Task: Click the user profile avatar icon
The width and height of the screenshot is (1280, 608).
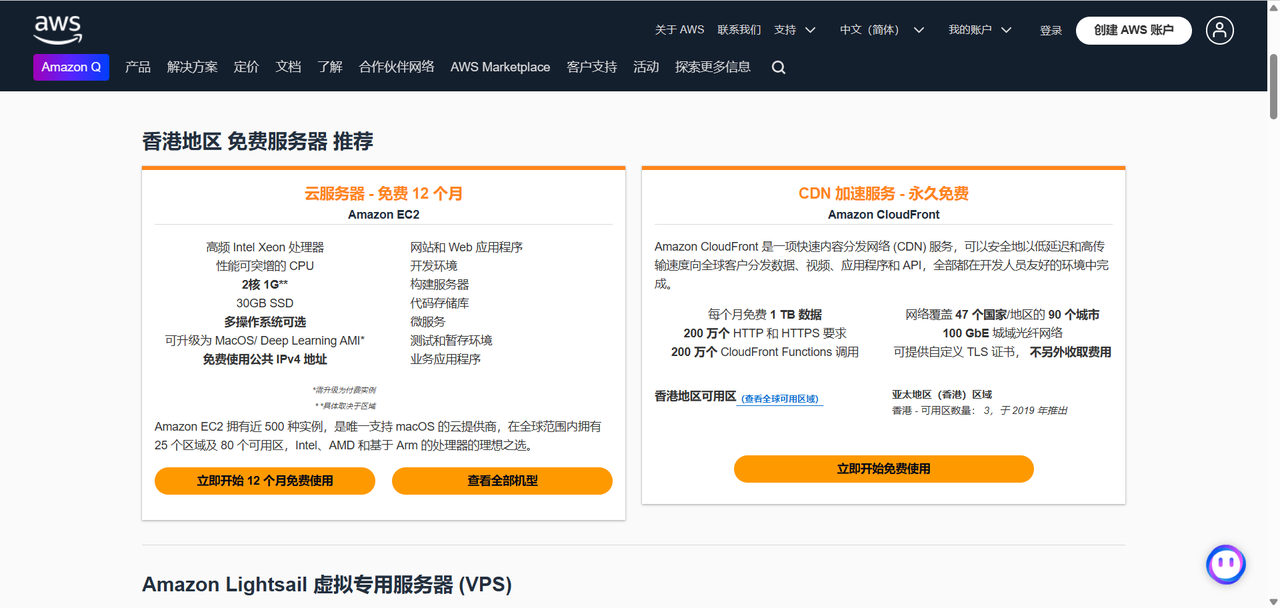Action: pyautogui.click(x=1220, y=30)
